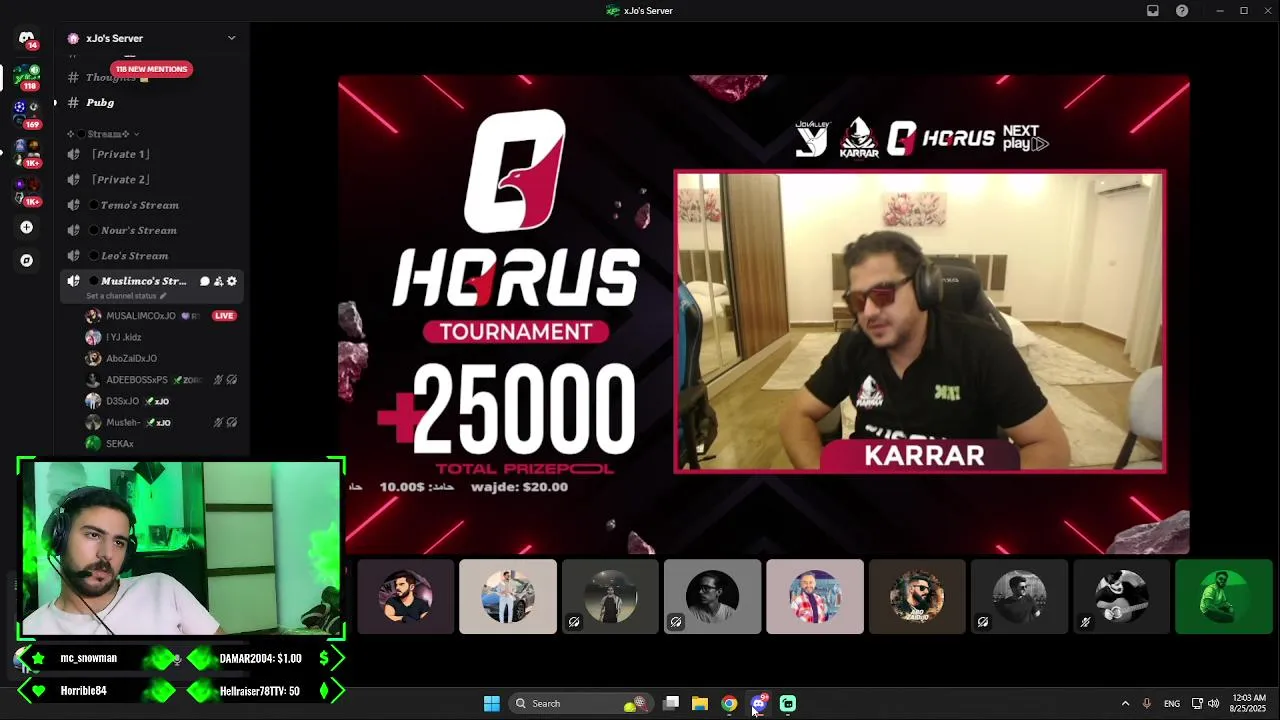Screen dimensions: 1280x720
Task: Open Task View on the taskbar
Action: (x=671, y=704)
